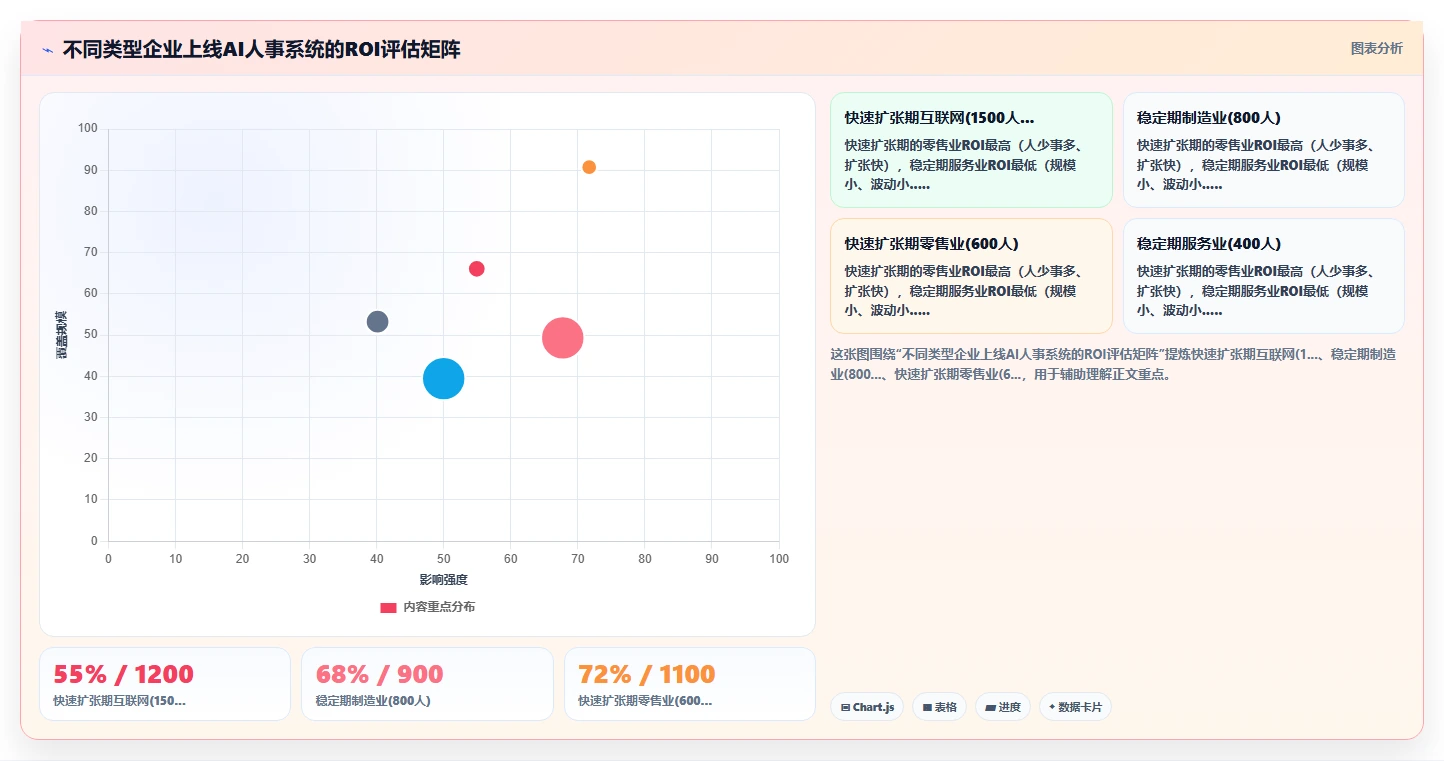Click the 快速扩张期互联网(150… stat caption
This screenshot has height=761, width=1444.
(x=119, y=701)
